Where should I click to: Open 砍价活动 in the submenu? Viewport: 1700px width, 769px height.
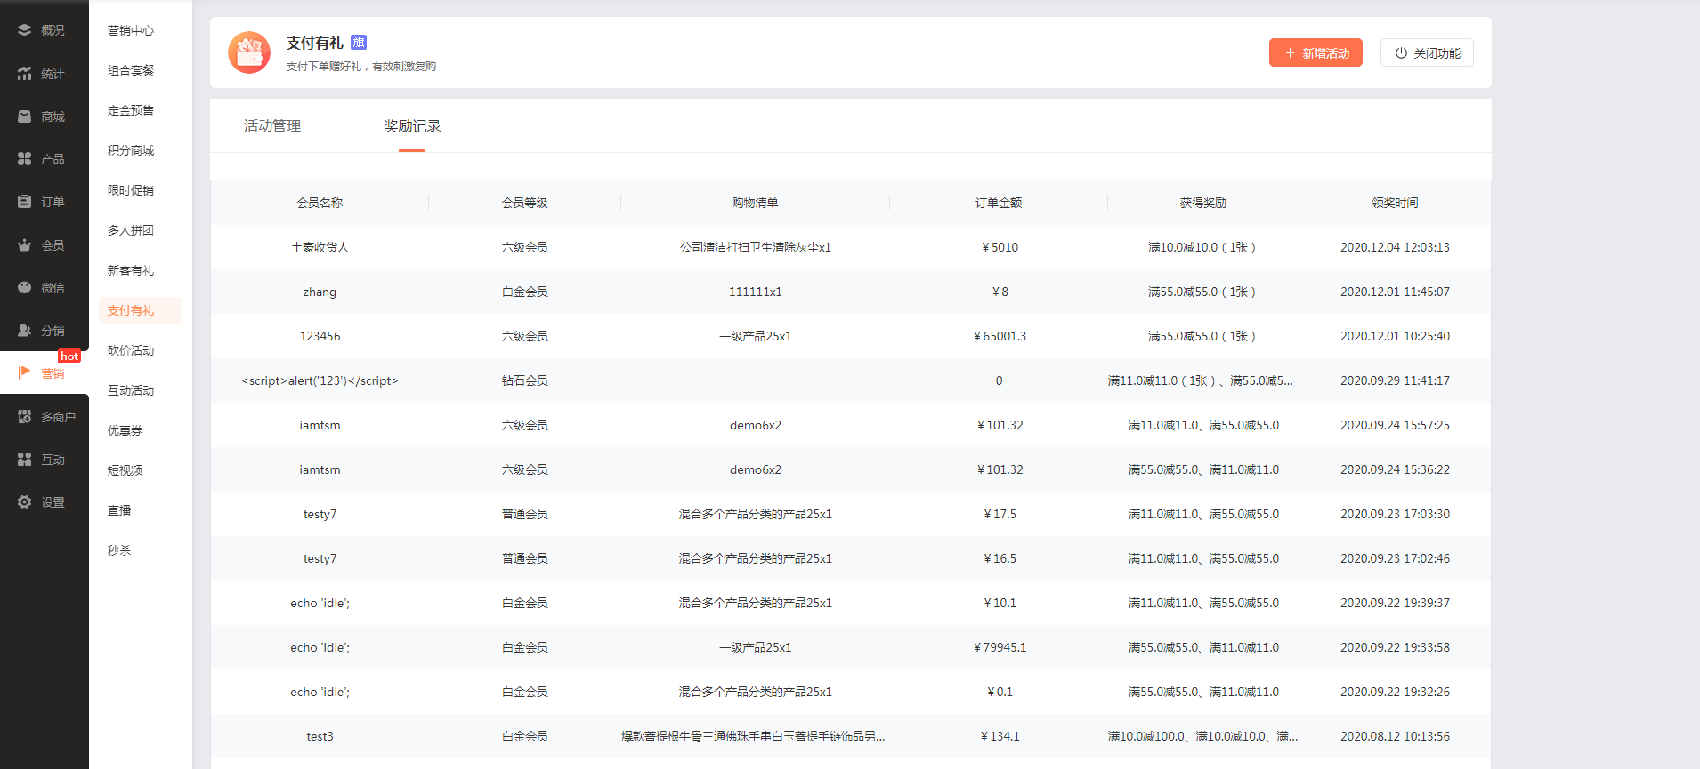tap(131, 351)
